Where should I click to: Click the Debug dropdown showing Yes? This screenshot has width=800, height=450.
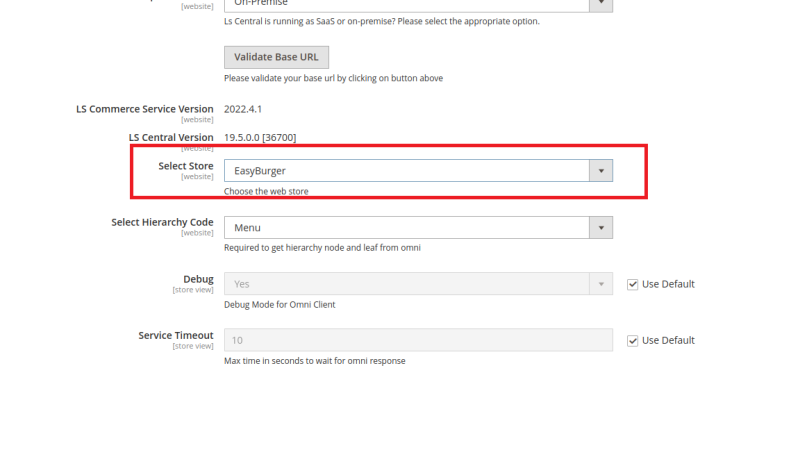(x=418, y=284)
